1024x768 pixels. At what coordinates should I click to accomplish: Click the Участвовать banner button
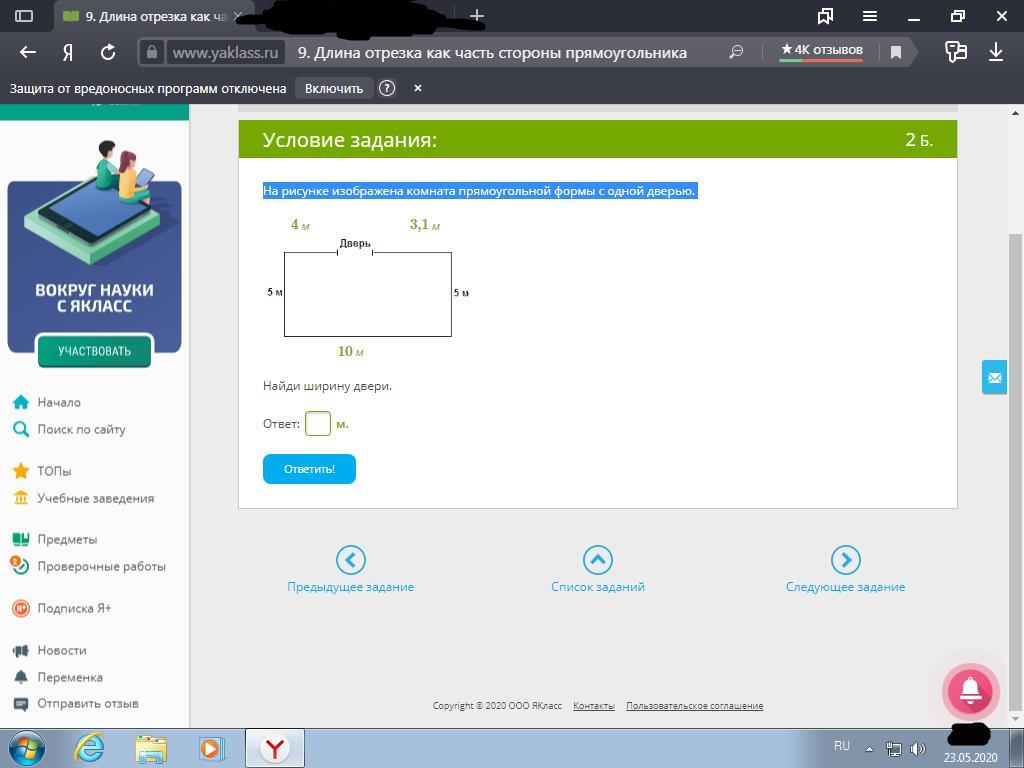(x=94, y=351)
